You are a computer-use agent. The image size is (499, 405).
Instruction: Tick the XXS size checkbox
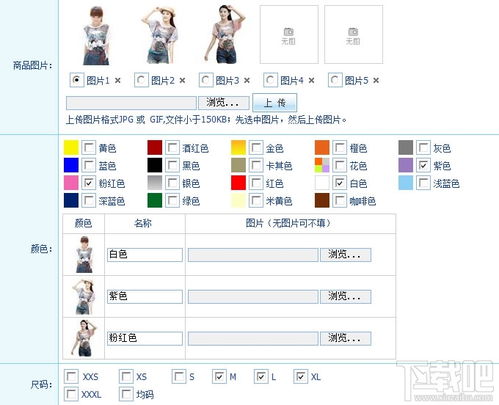pos(71,376)
